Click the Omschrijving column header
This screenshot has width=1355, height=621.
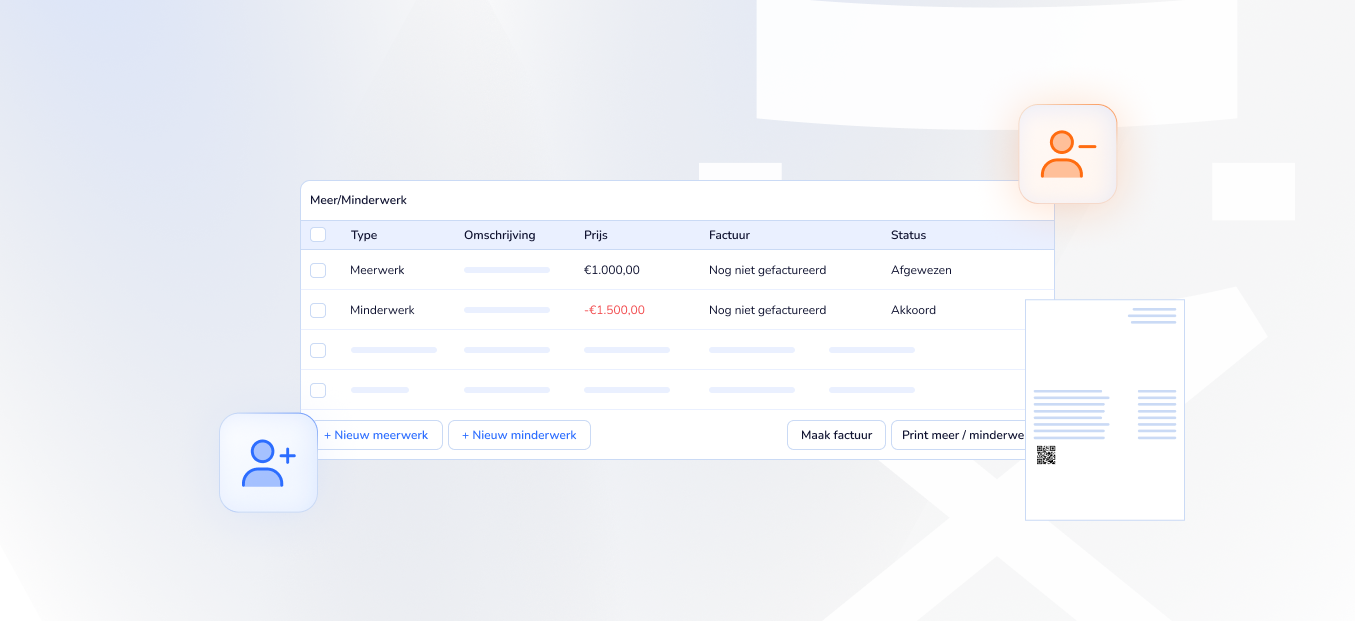pos(500,235)
